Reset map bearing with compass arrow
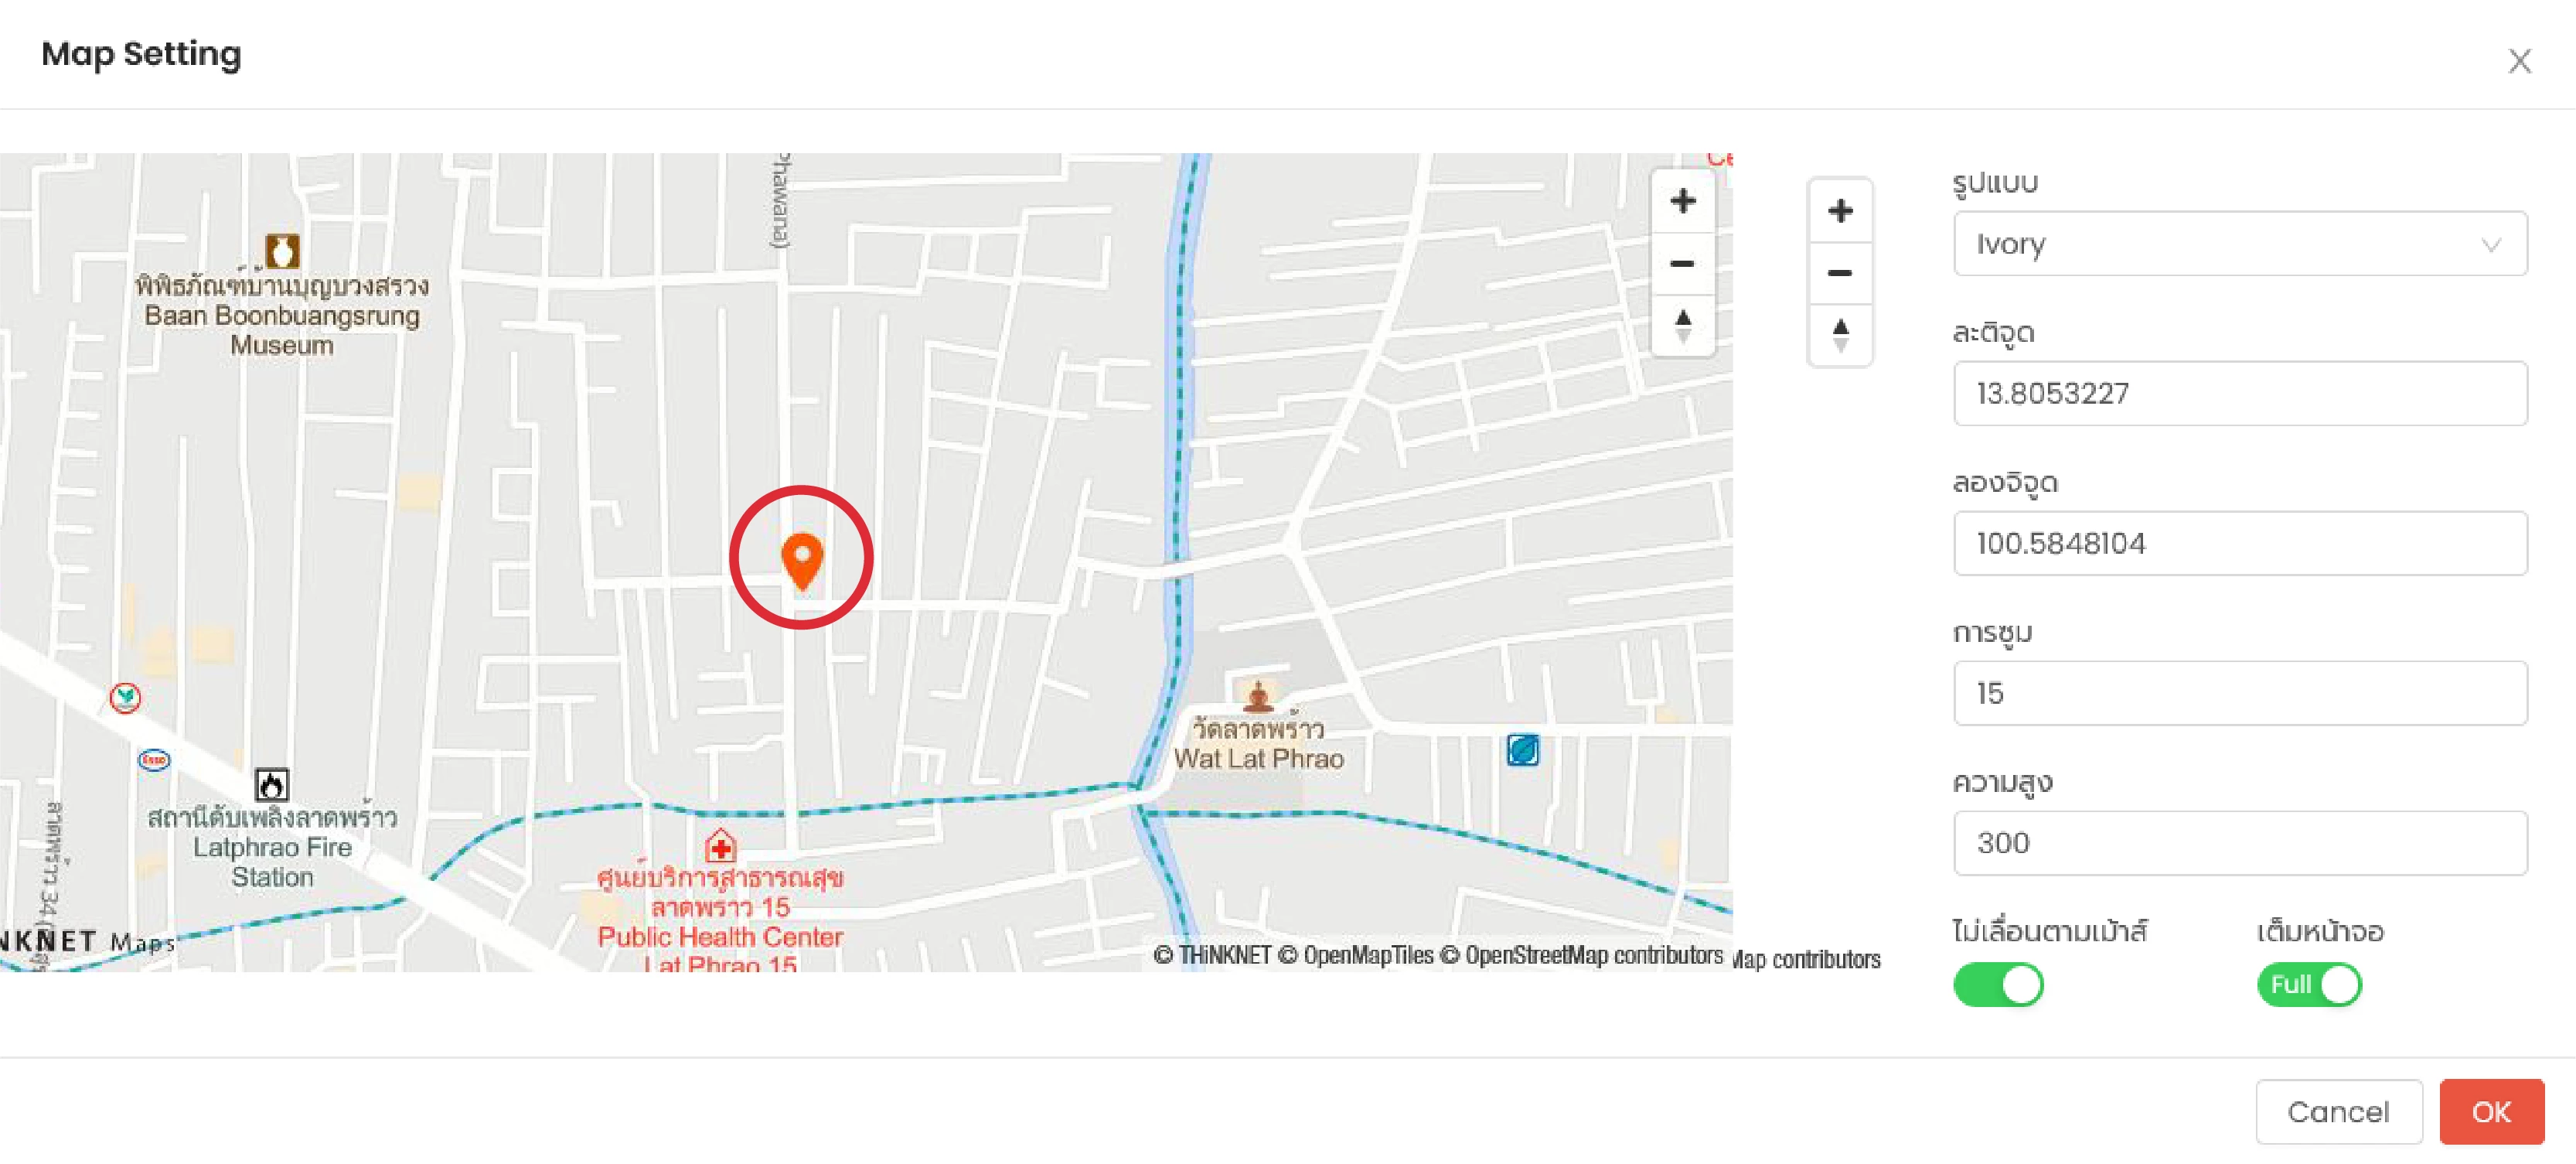Screen dimensions: 2576x1164 (1682, 326)
